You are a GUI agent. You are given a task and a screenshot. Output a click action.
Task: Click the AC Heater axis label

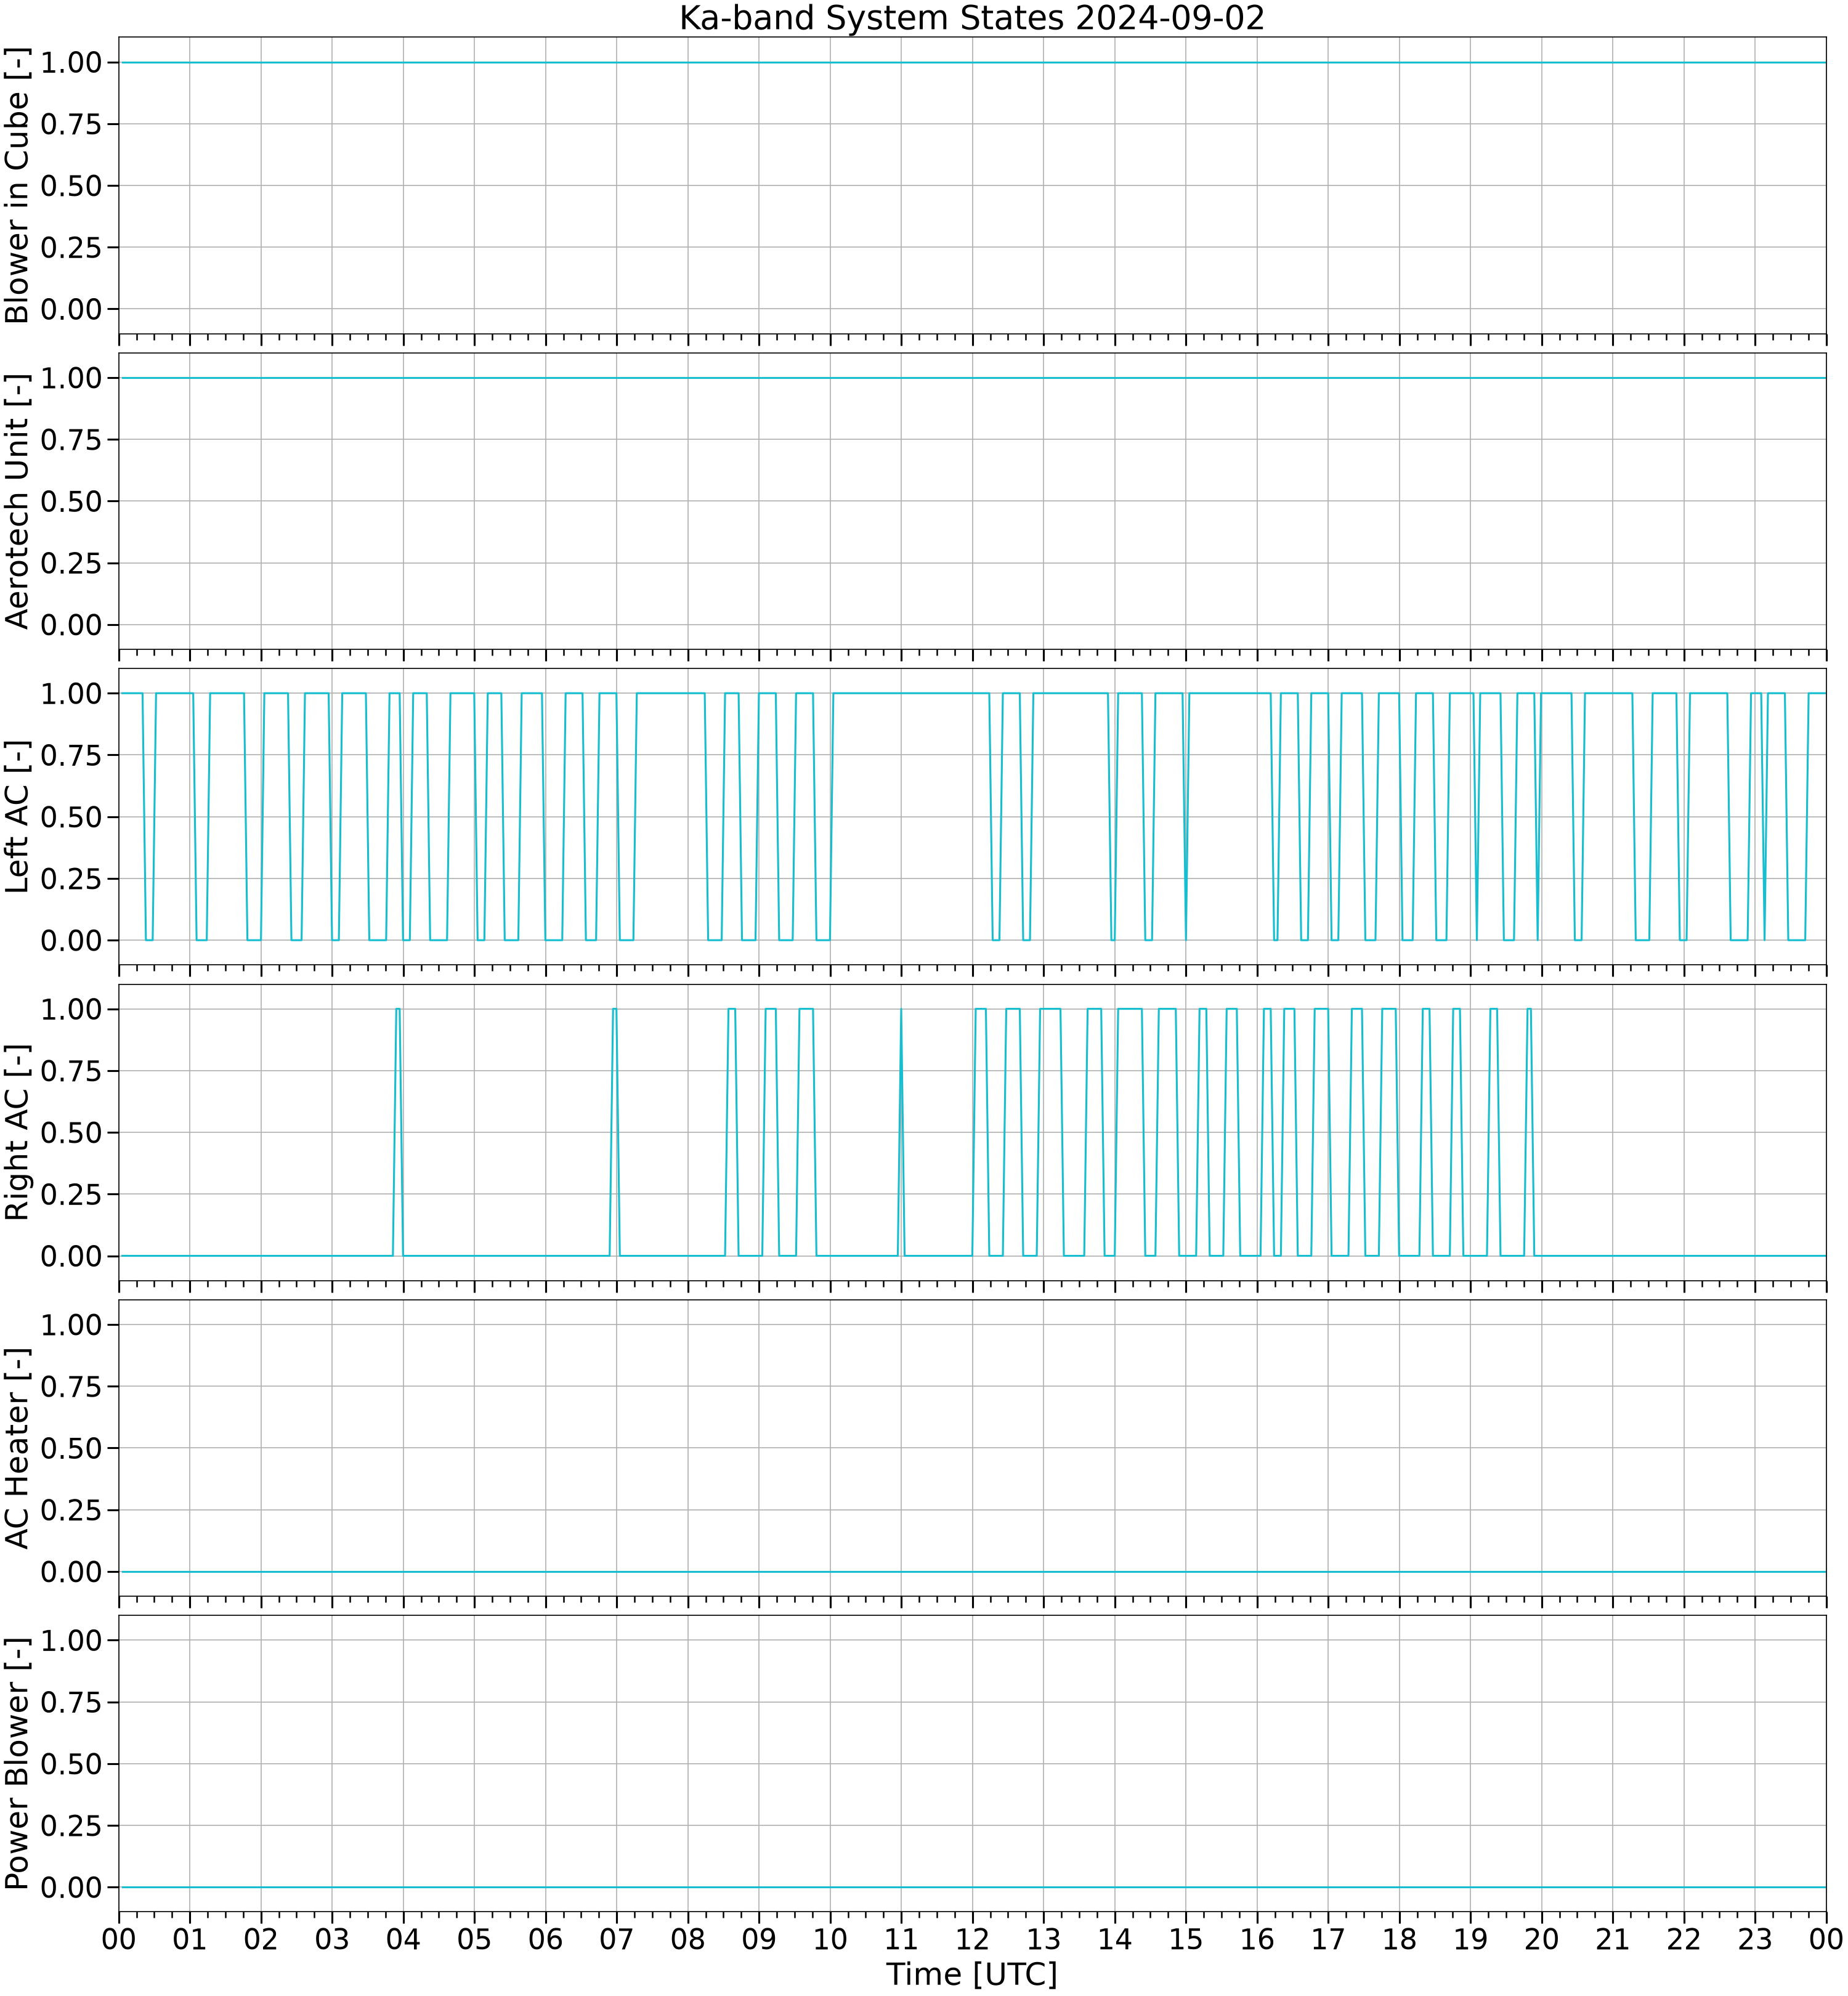[x=17, y=1448]
